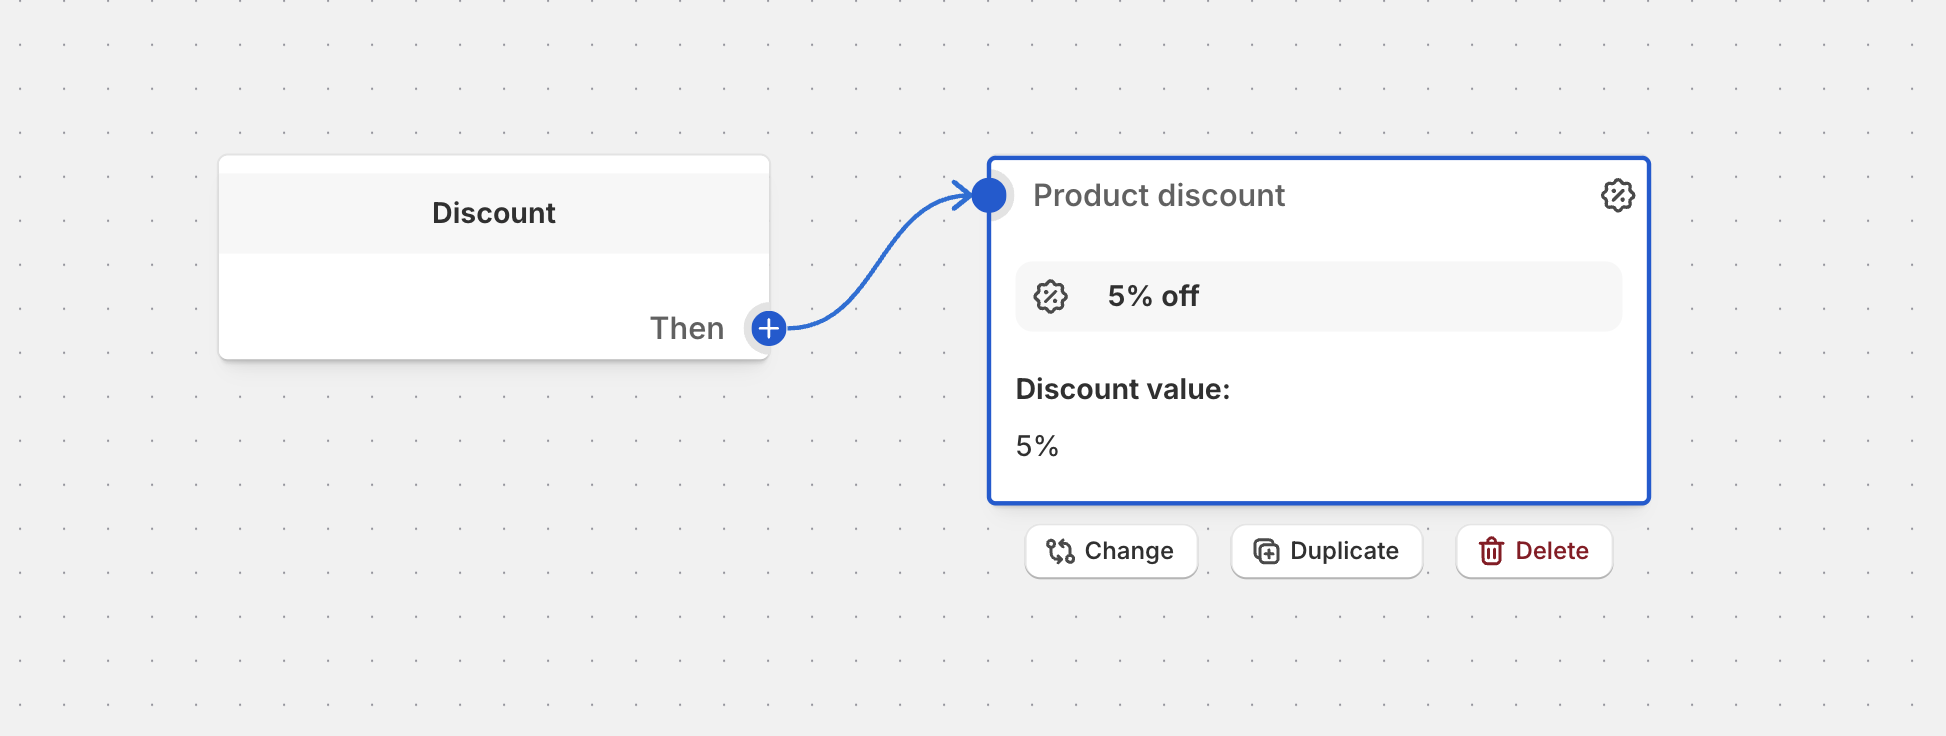This screenshot has width=1946, height=736.
Task: Click the Discount card header label
Action: [x=493, y=212]
